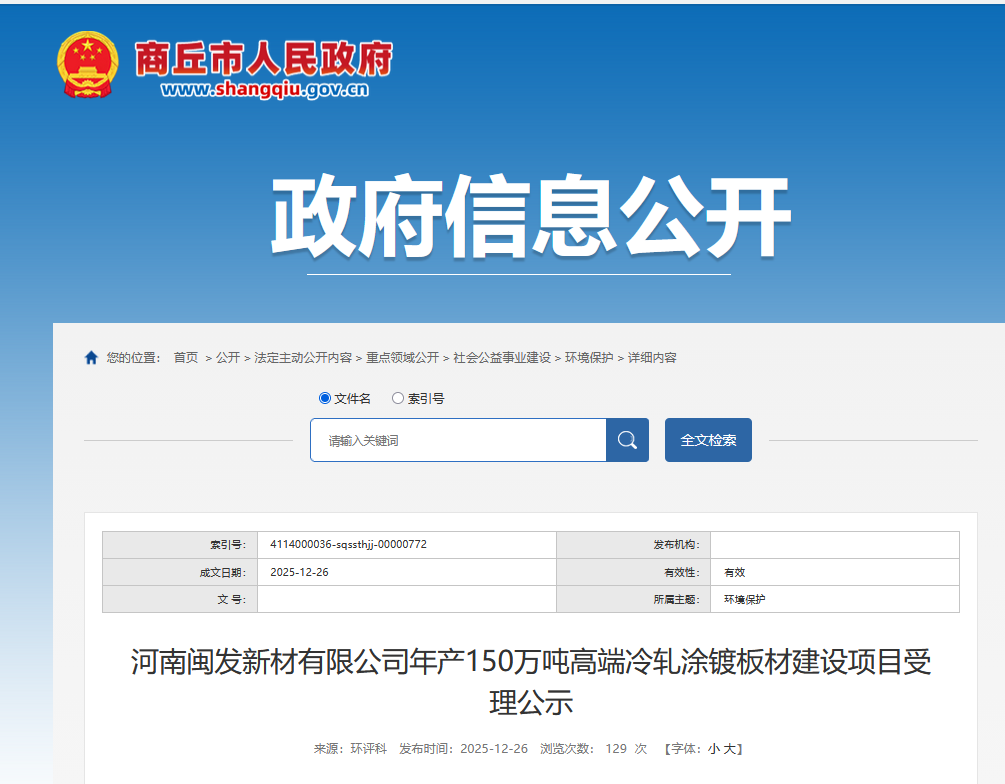Click the magnifier search icon
This screenshot has width=1005, height=784.
click(x=627, y=440)
